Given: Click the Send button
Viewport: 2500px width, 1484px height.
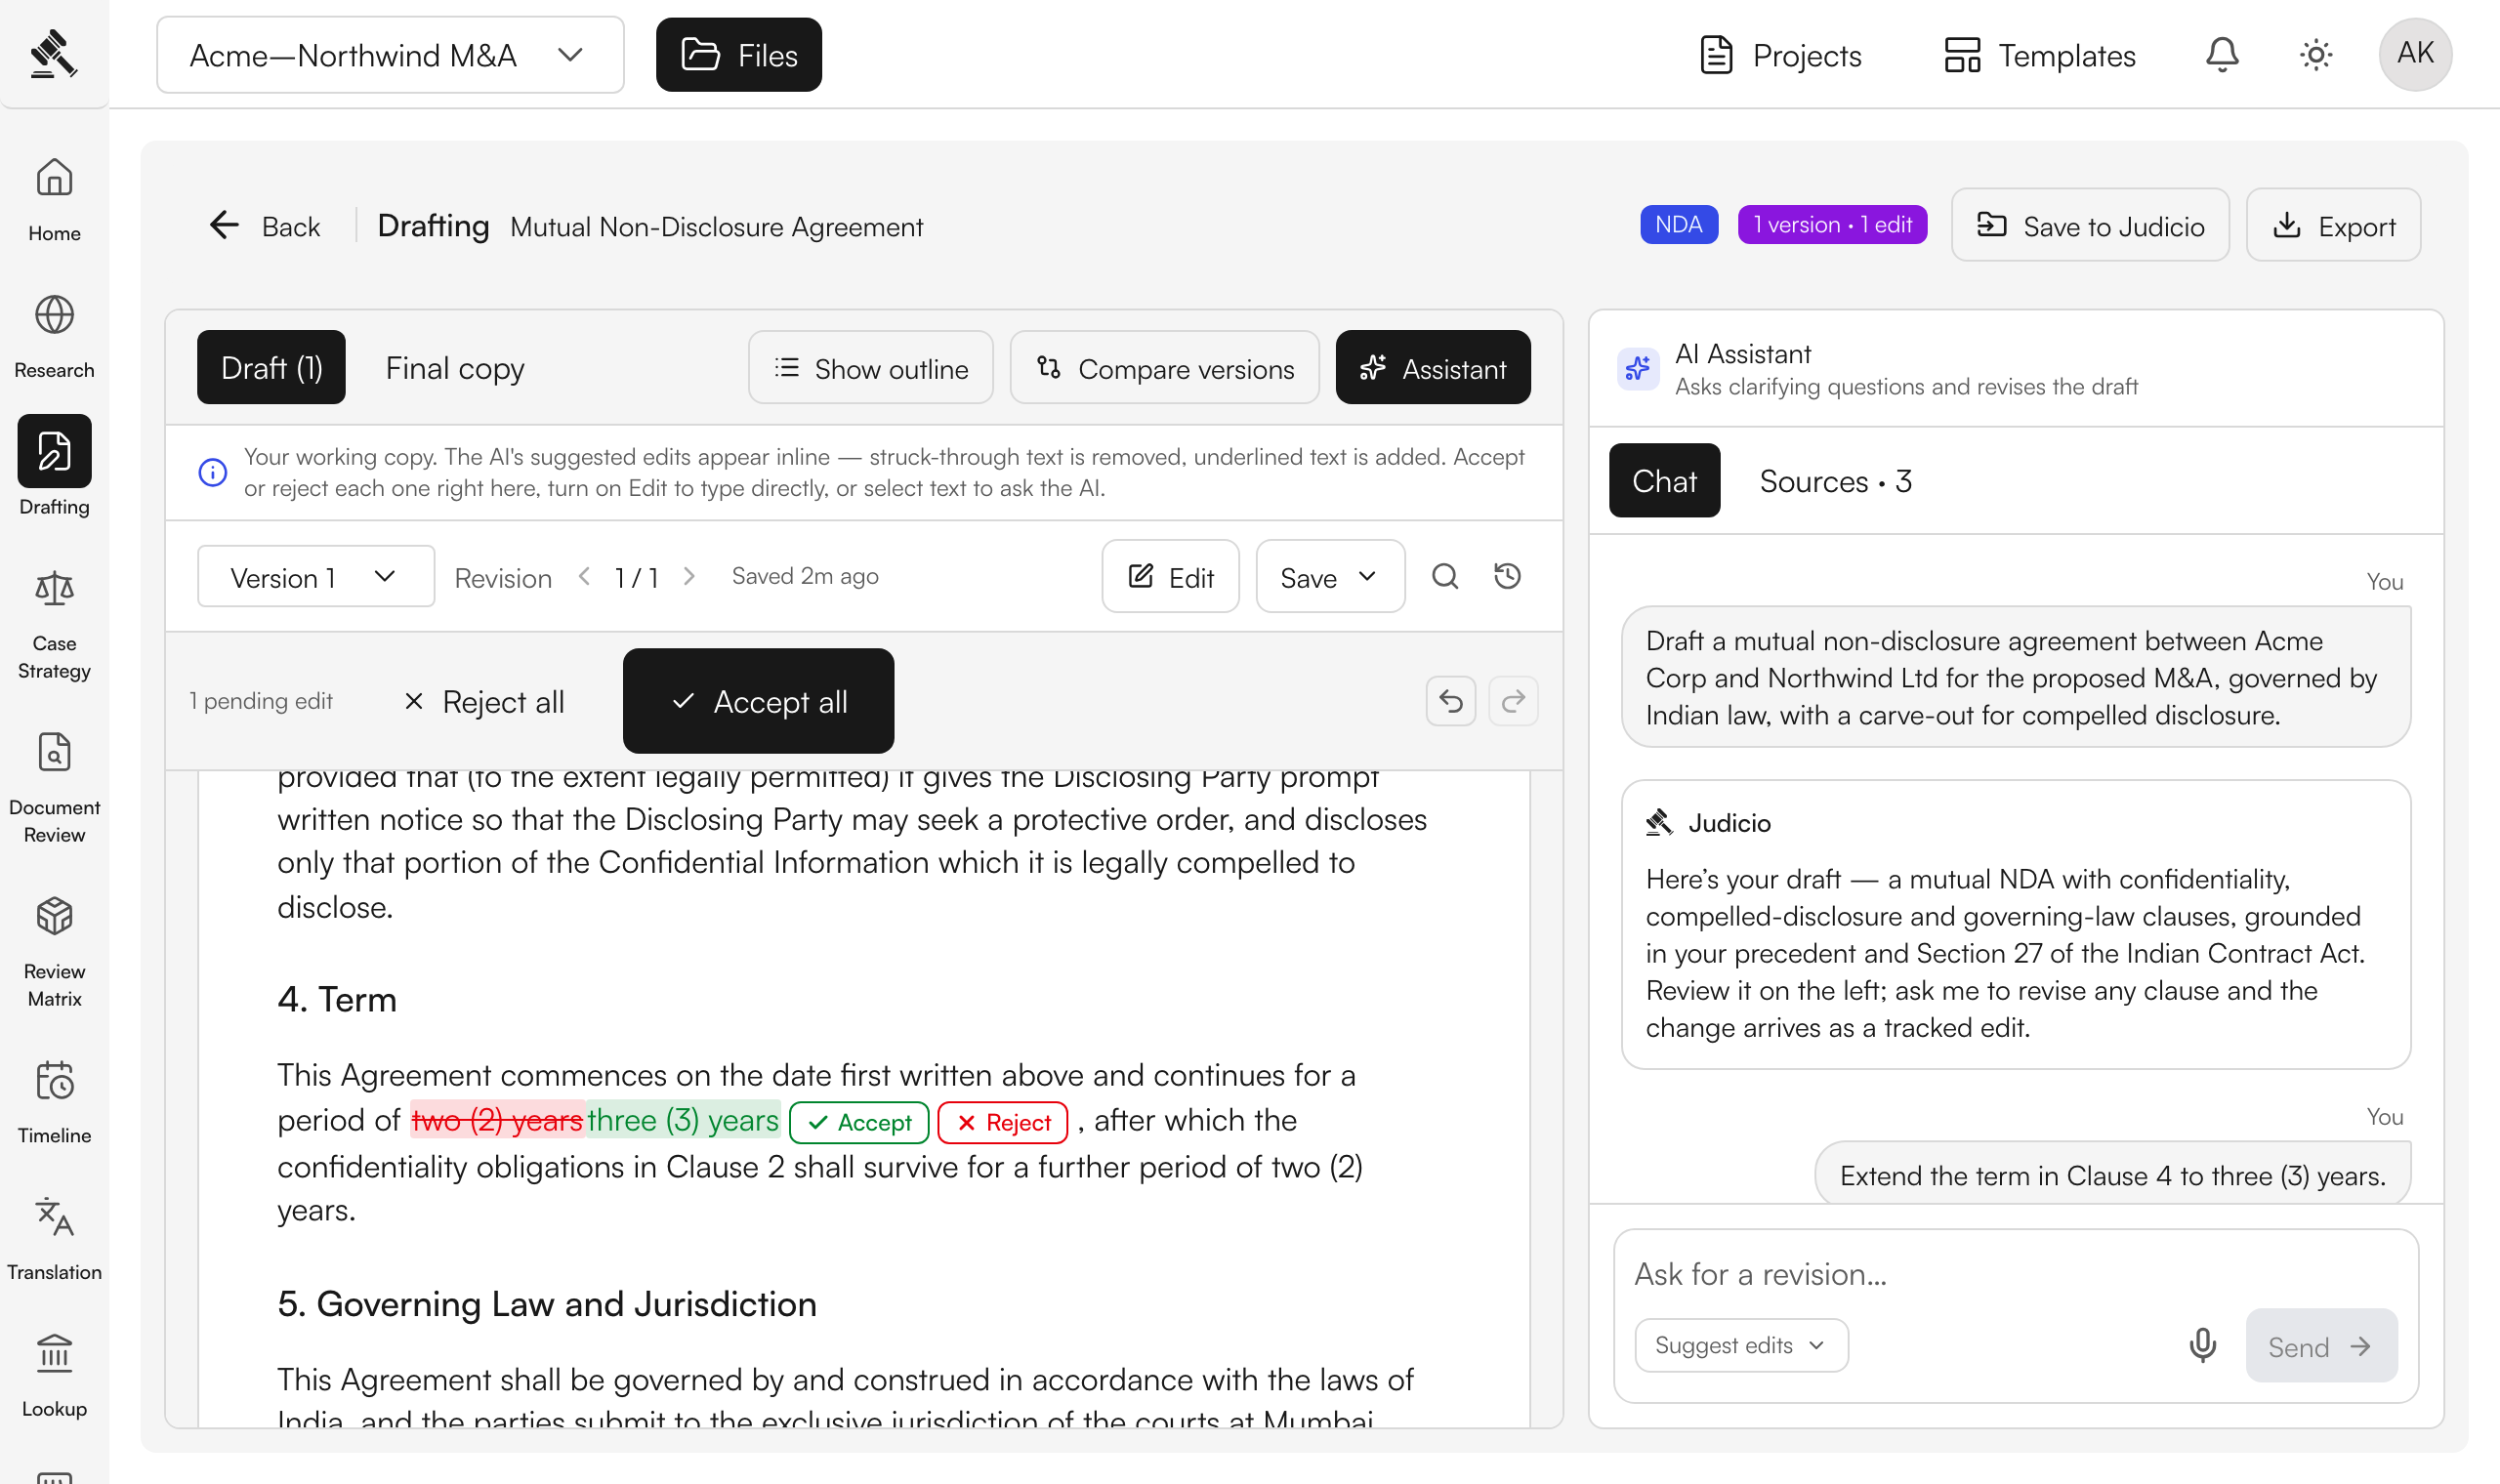Looking at the screenshot, I should (x=2321, y=1346).
